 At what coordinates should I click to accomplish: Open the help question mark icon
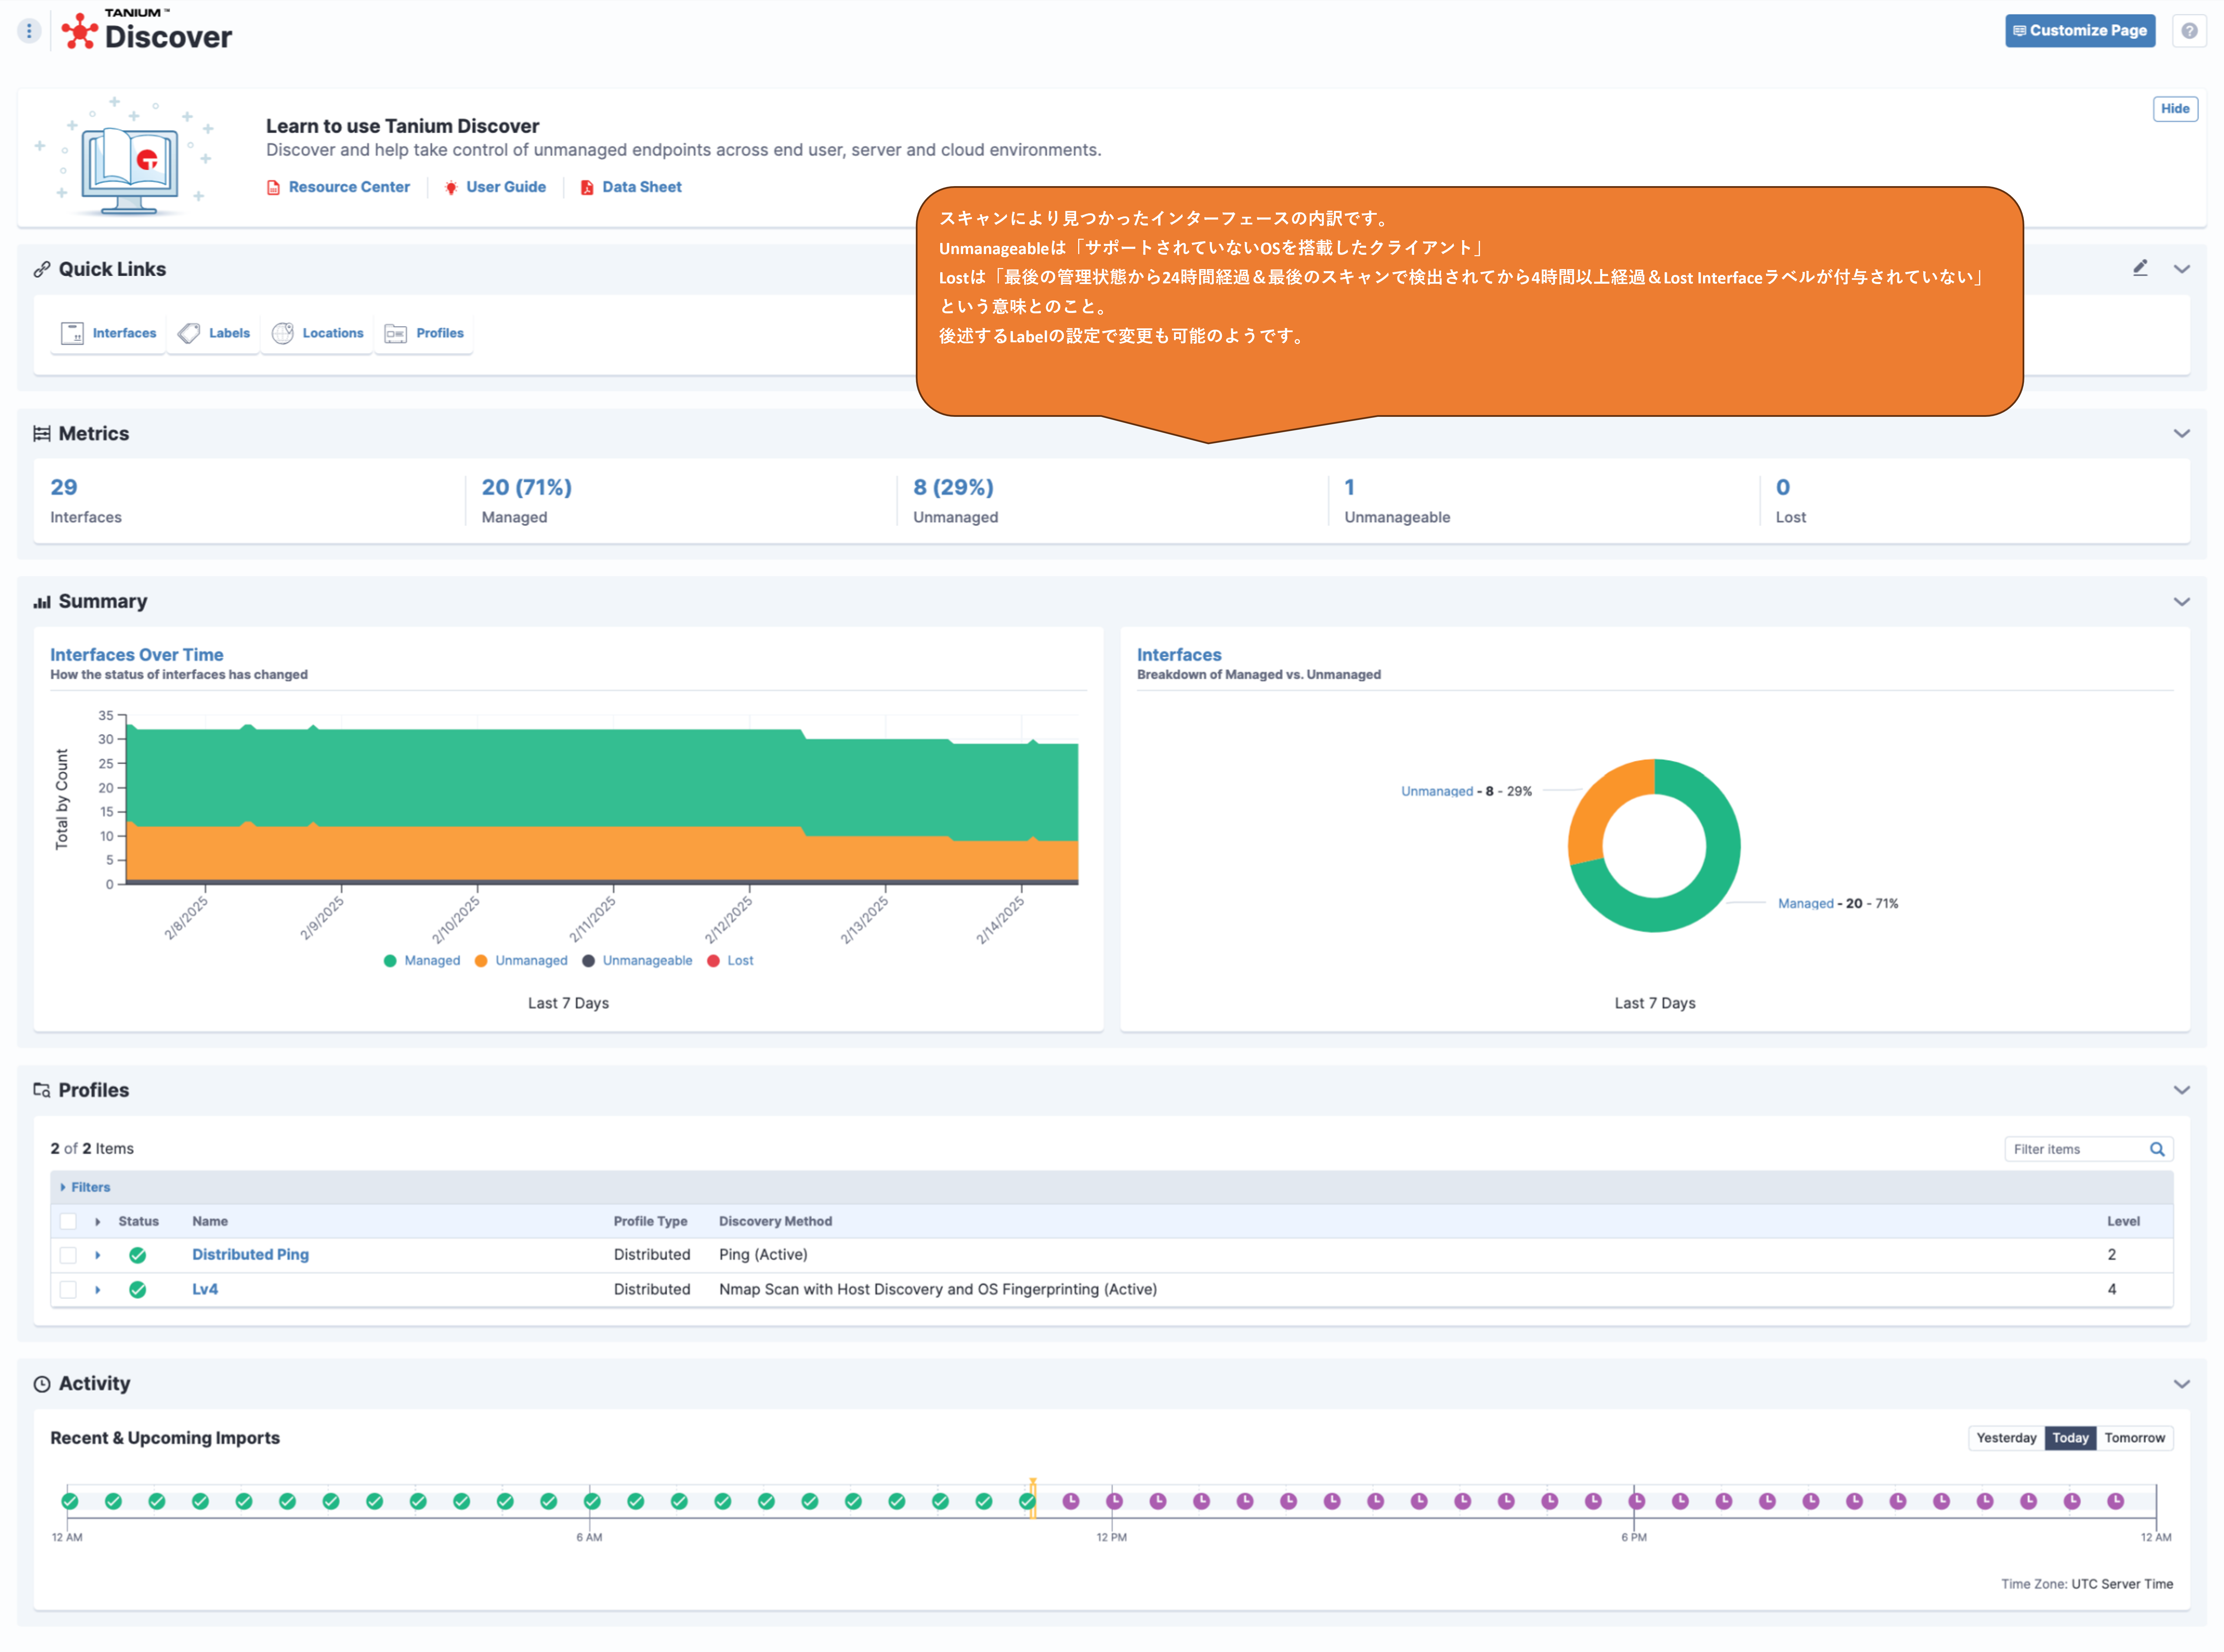pos(2189,31)
